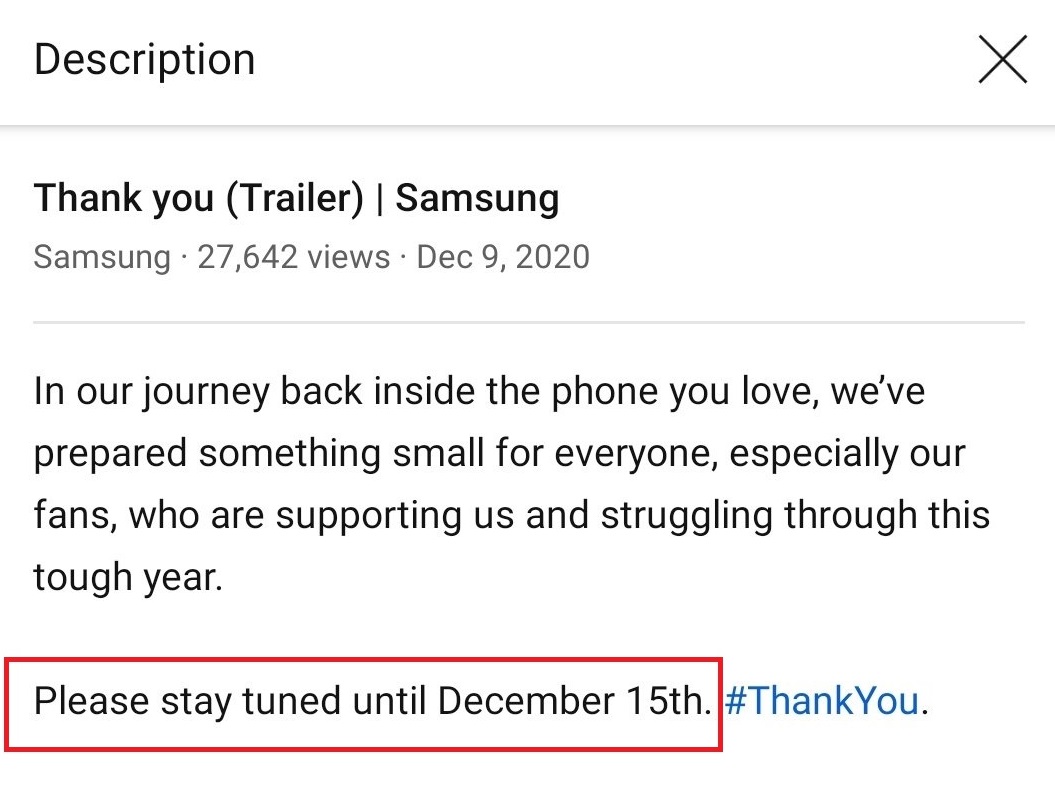Screen dimensions: 1055x808
Task: Click the Description header title
Action: [144, 59]
